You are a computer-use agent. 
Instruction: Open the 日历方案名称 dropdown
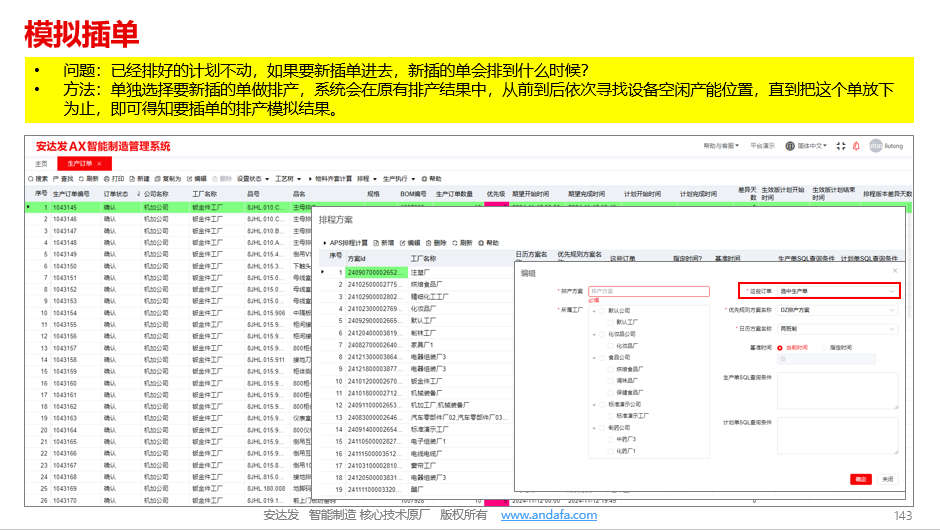tap(838, 329)
